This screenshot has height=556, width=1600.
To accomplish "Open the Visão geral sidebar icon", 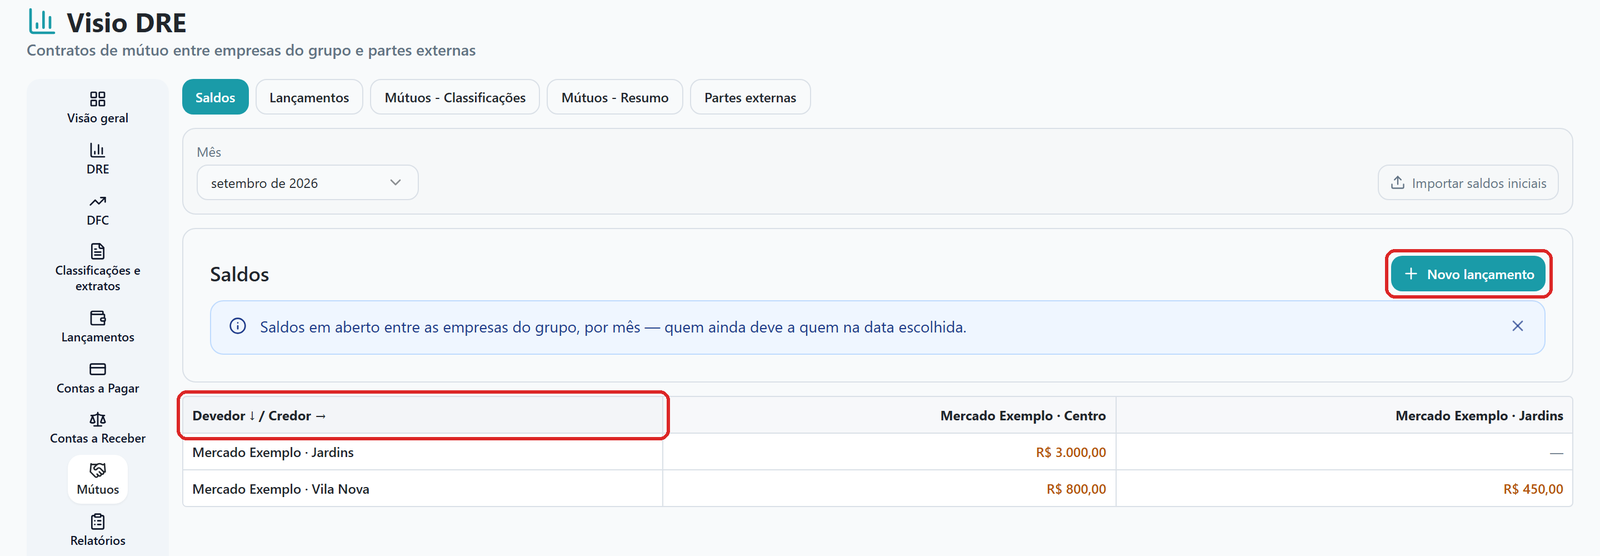I will (98, 99).
